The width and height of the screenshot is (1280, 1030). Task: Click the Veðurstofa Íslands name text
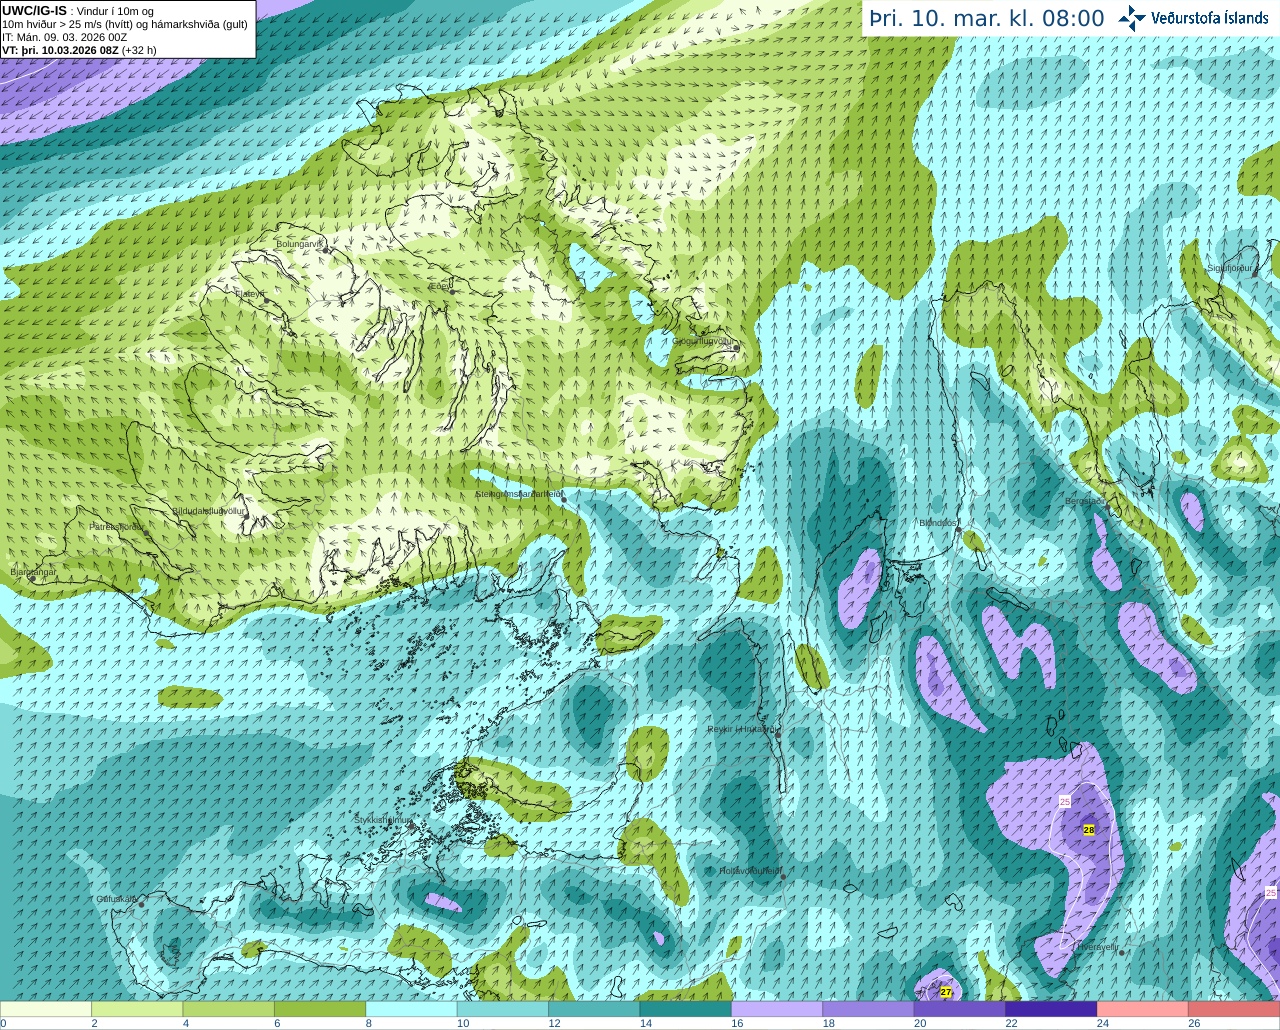click(1210, 18)
